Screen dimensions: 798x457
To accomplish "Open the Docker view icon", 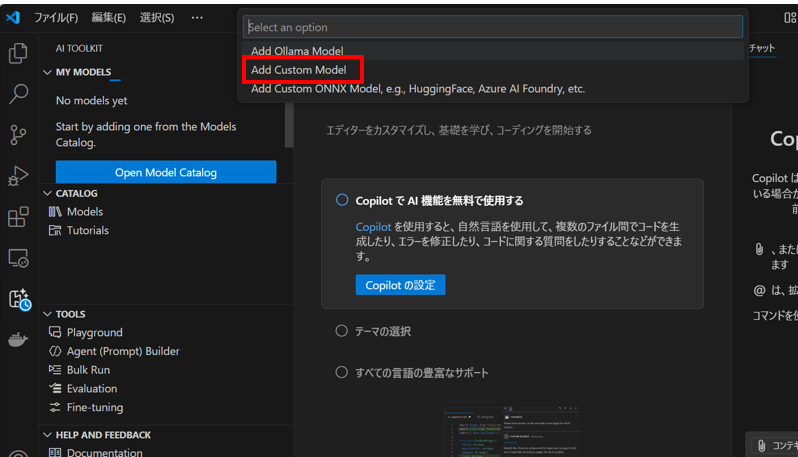I will tap(18, 339).
